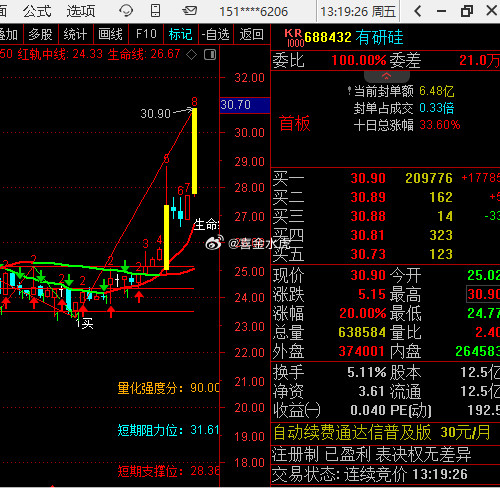500x488 pixels.
Task: Click the KR 1000 stock badge
Action: click(x=294, y=38)
